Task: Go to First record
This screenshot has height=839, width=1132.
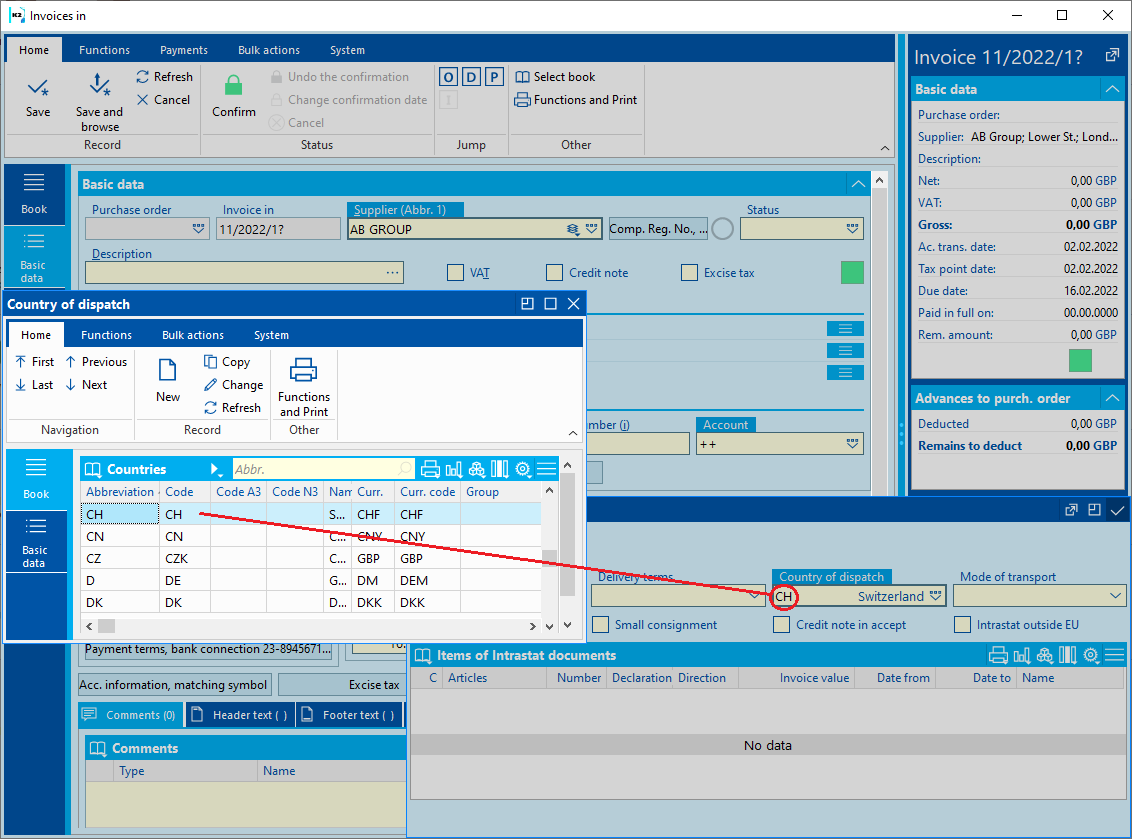Action: (x=35, y=362)
